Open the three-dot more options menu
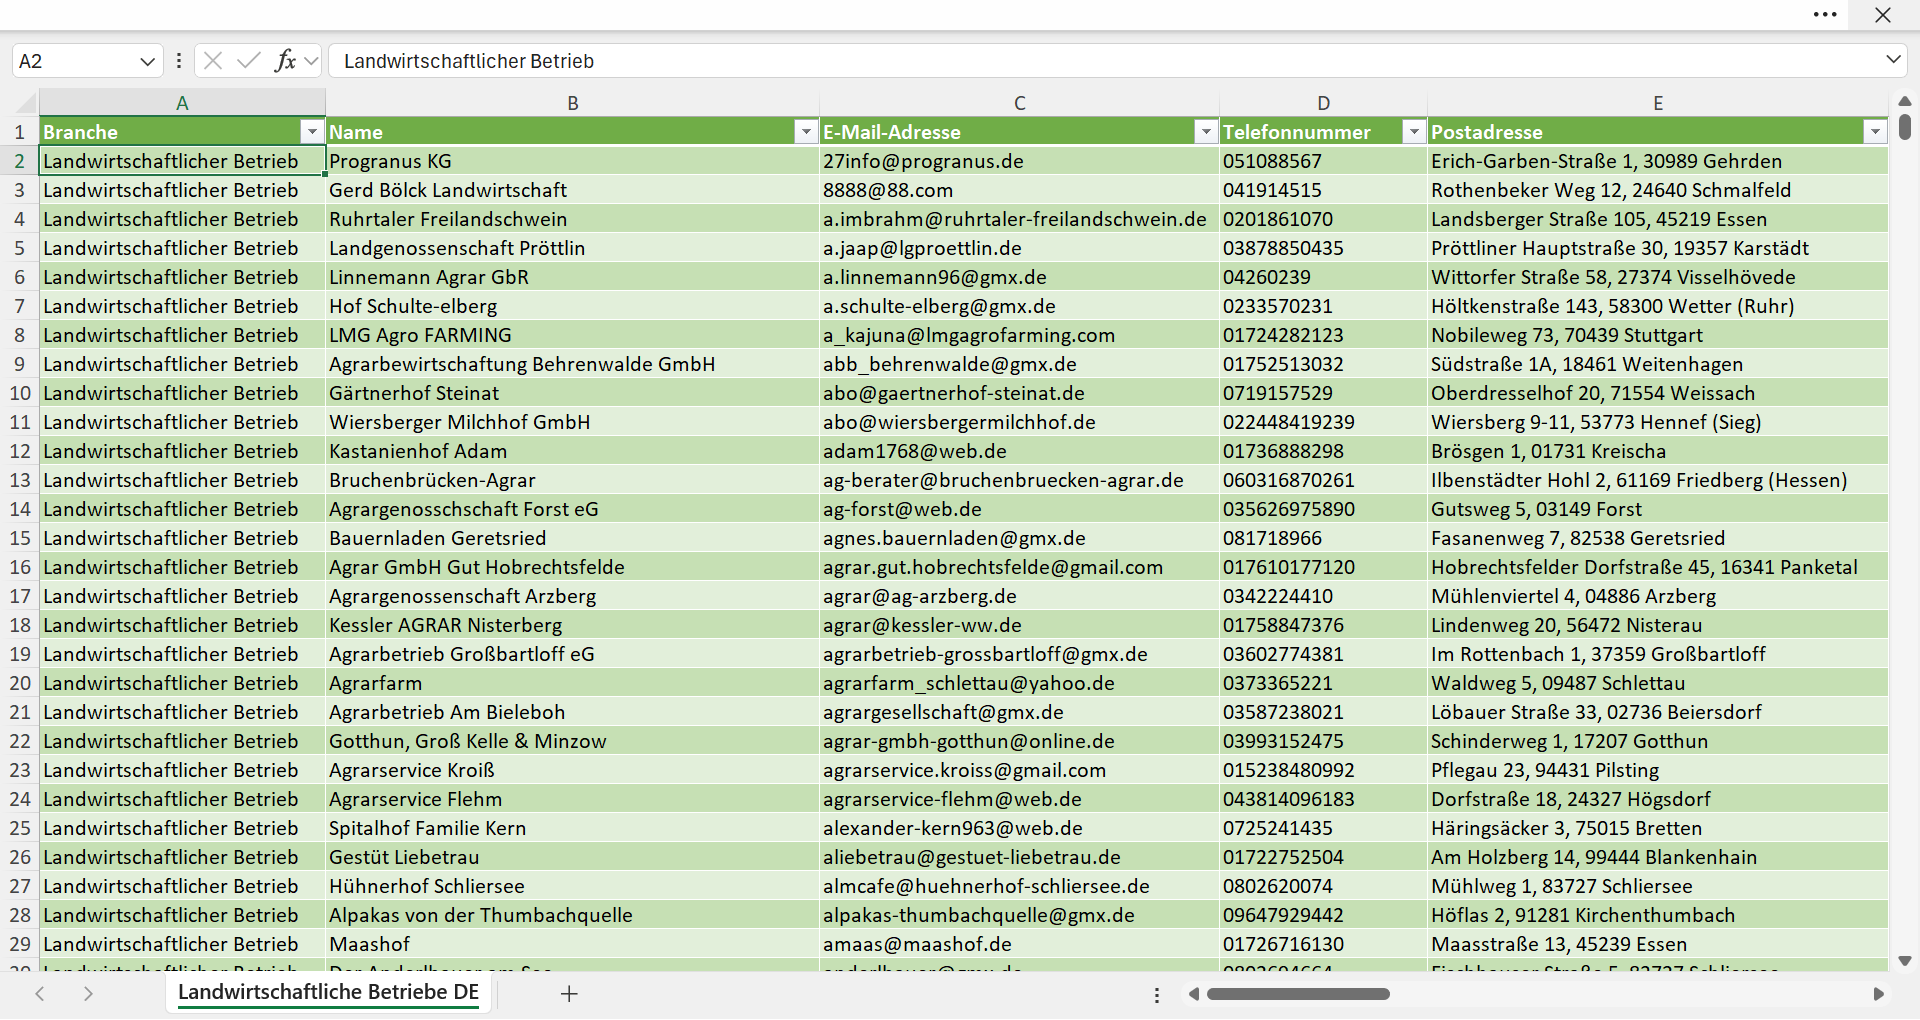The width and height of the screenshot is (1920, 1020). [1825, 15]
